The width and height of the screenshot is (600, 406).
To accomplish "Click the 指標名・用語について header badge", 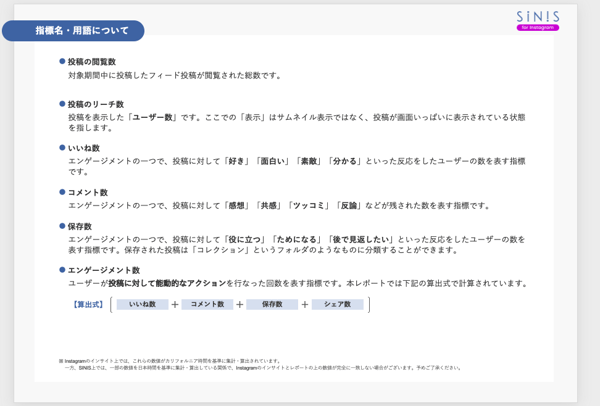I will (73, 31).
